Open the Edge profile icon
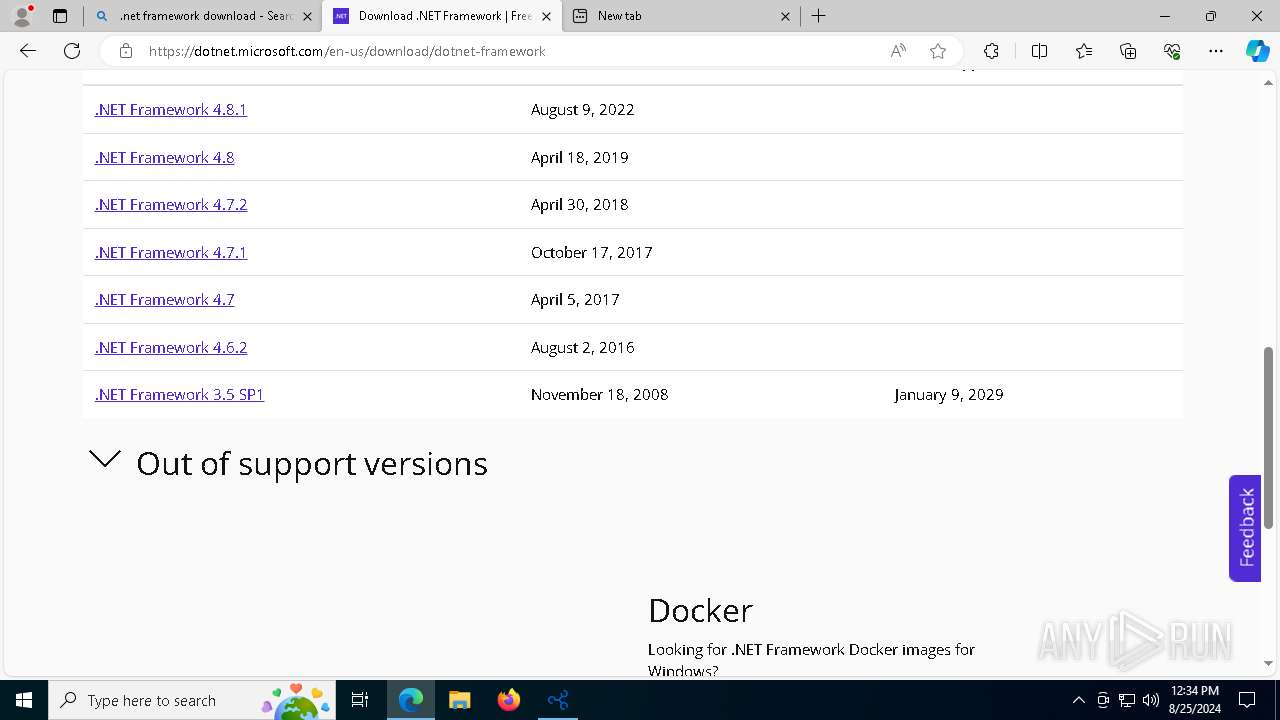The image size is (1280, 720). (22, 16)
